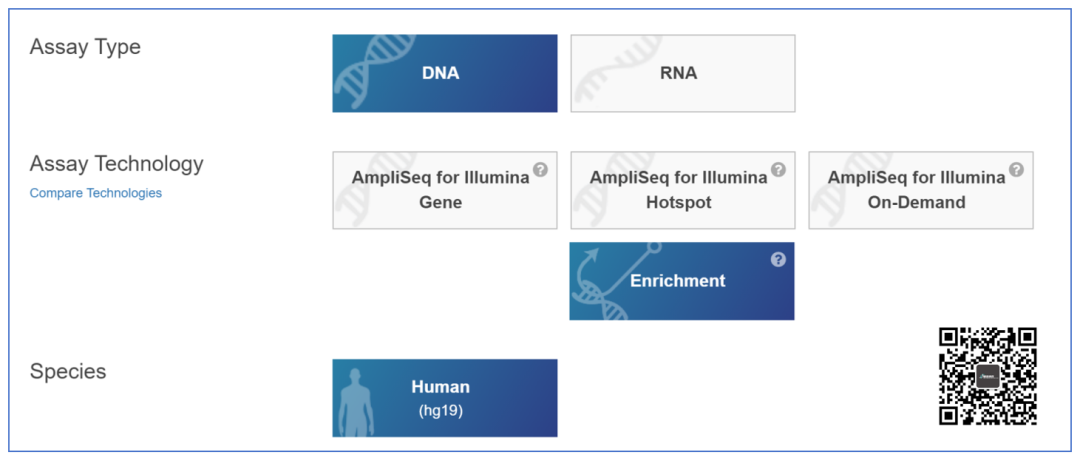Click the Assay Type label
Screen dimensions: 1080x458
(85, 47)
